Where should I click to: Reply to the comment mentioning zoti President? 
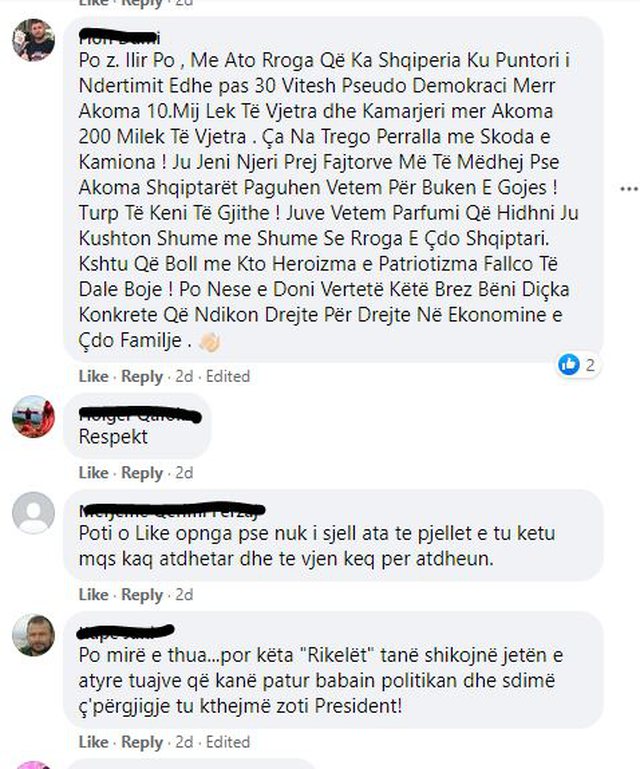(142, 742)
